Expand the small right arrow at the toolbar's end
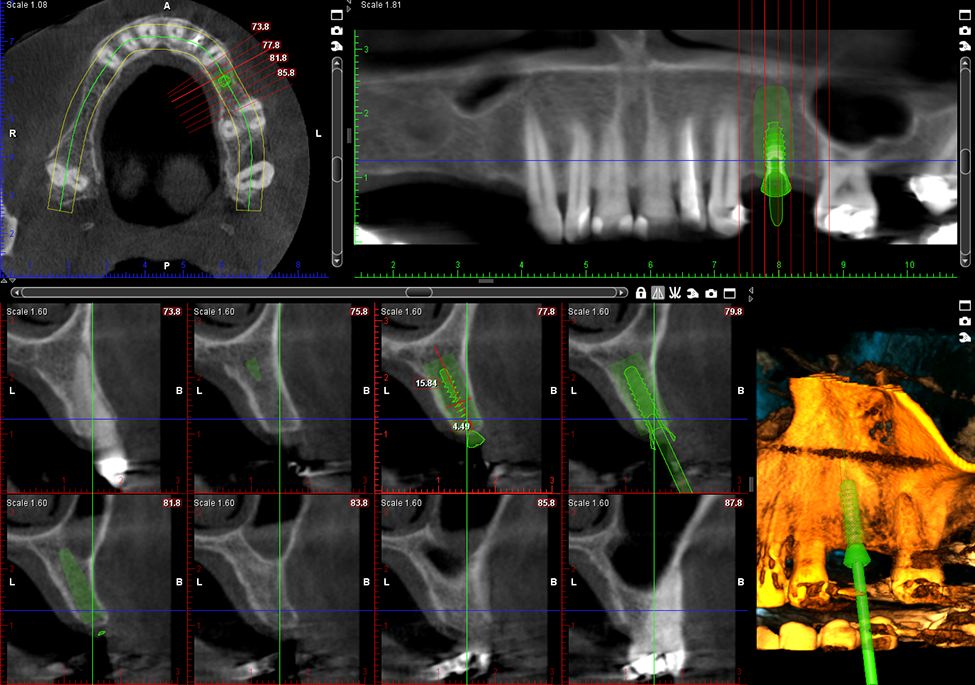Screen dimensions: 975x685 pos(753,297)
